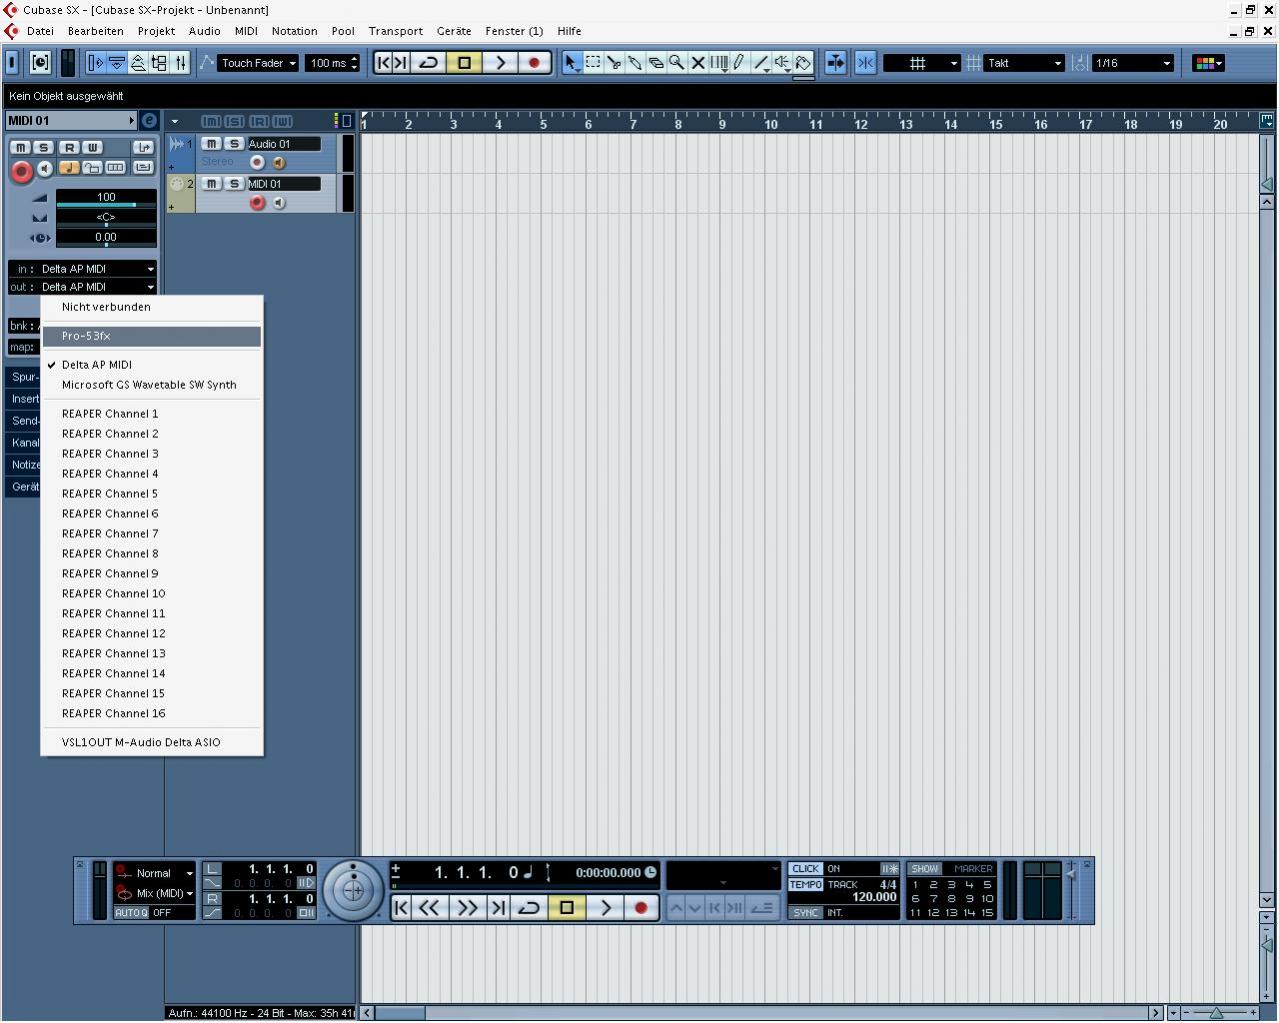
Task: Solo the Audio 01 track
Action: [234, 144]
